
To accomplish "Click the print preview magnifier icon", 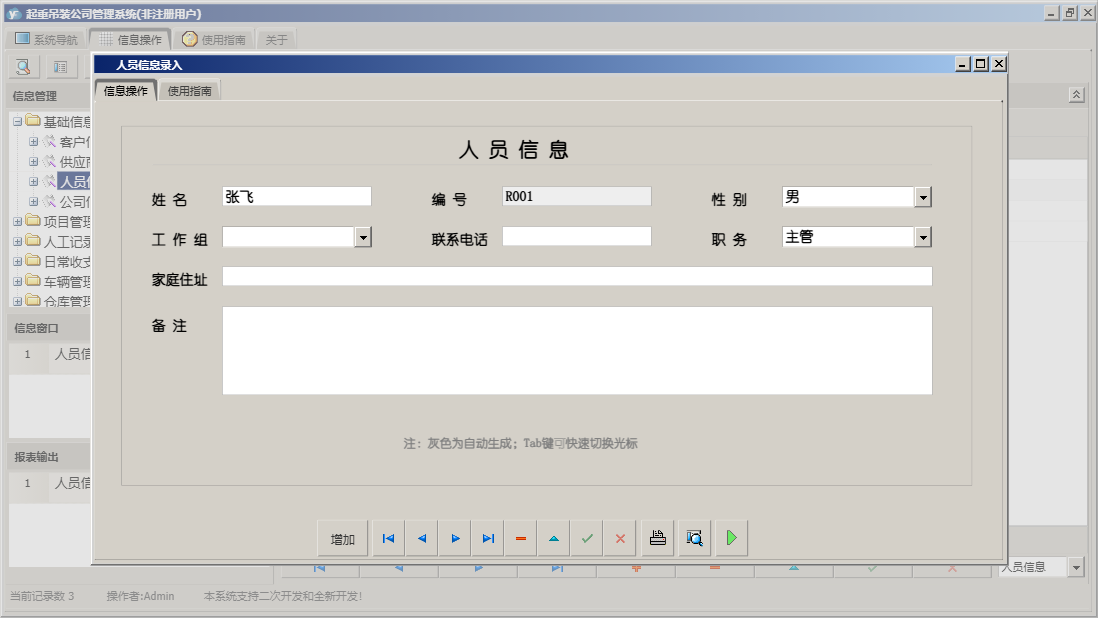I will click(x=694, y=538).
